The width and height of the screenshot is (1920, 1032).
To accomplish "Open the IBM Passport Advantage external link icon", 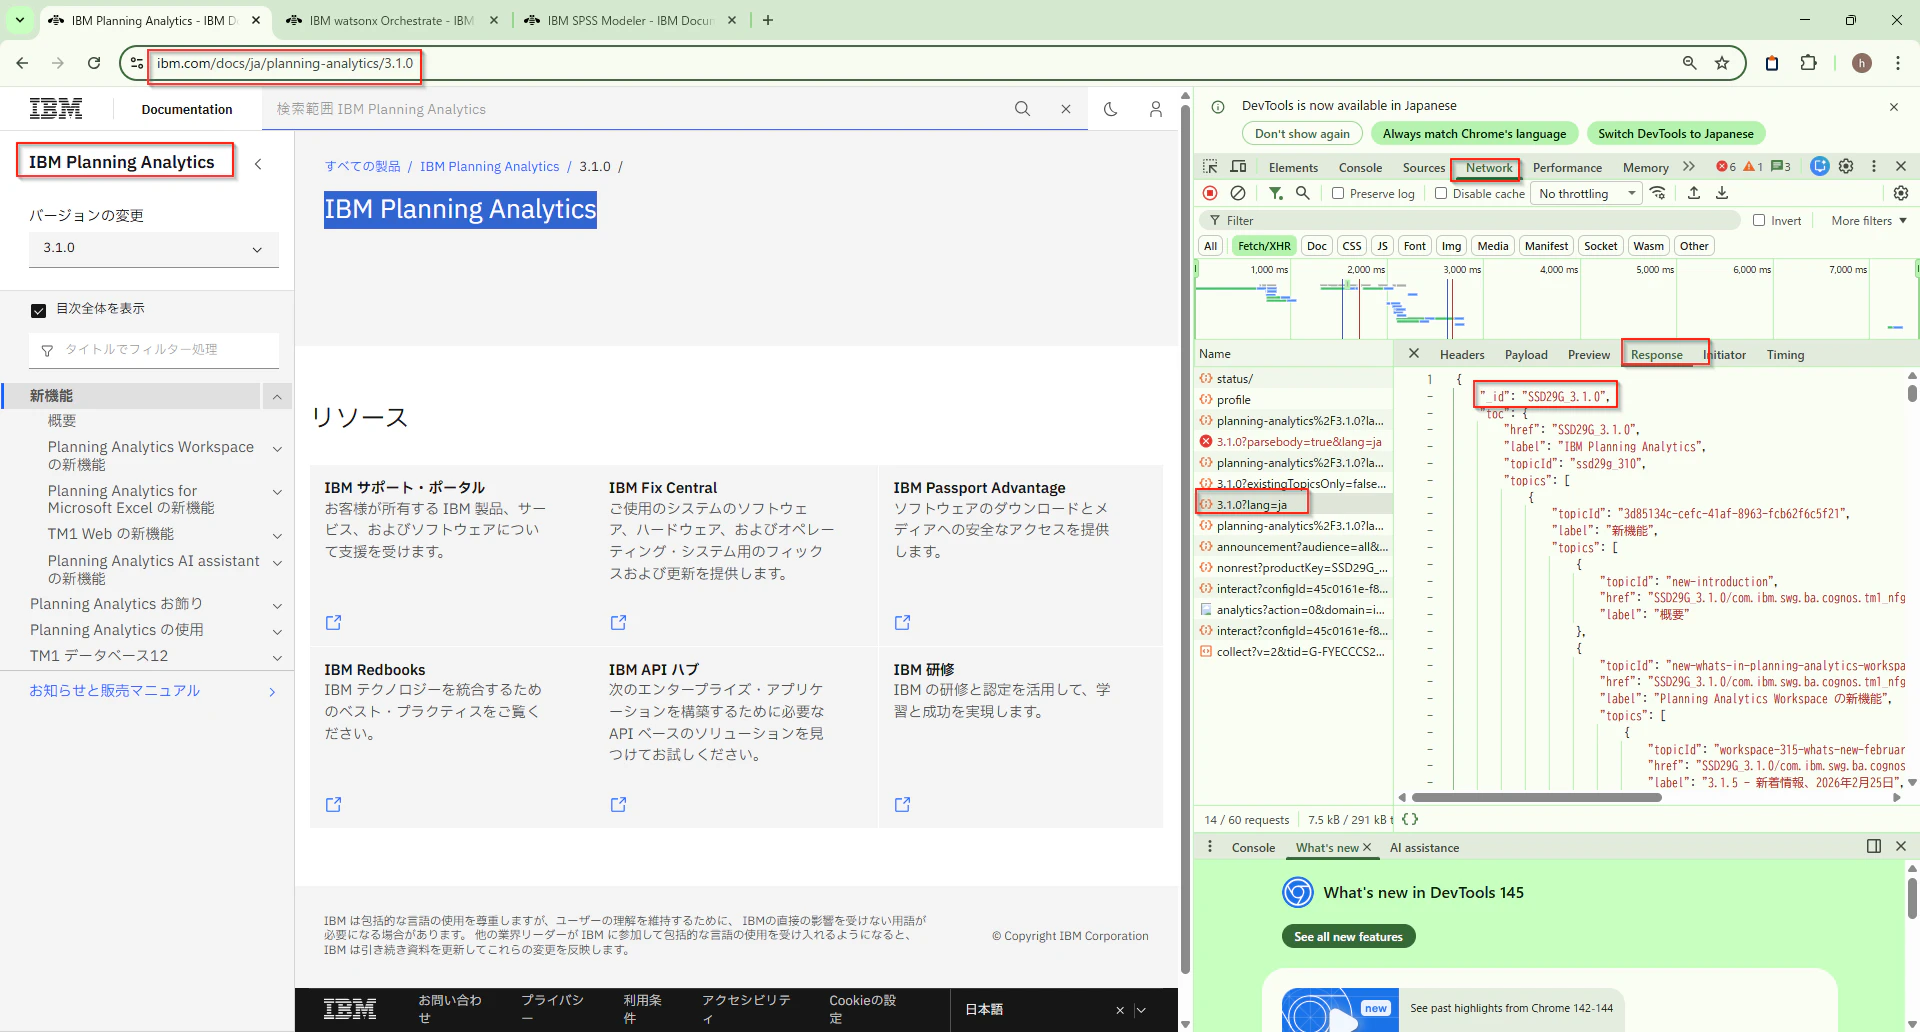I will coord(903,622).
